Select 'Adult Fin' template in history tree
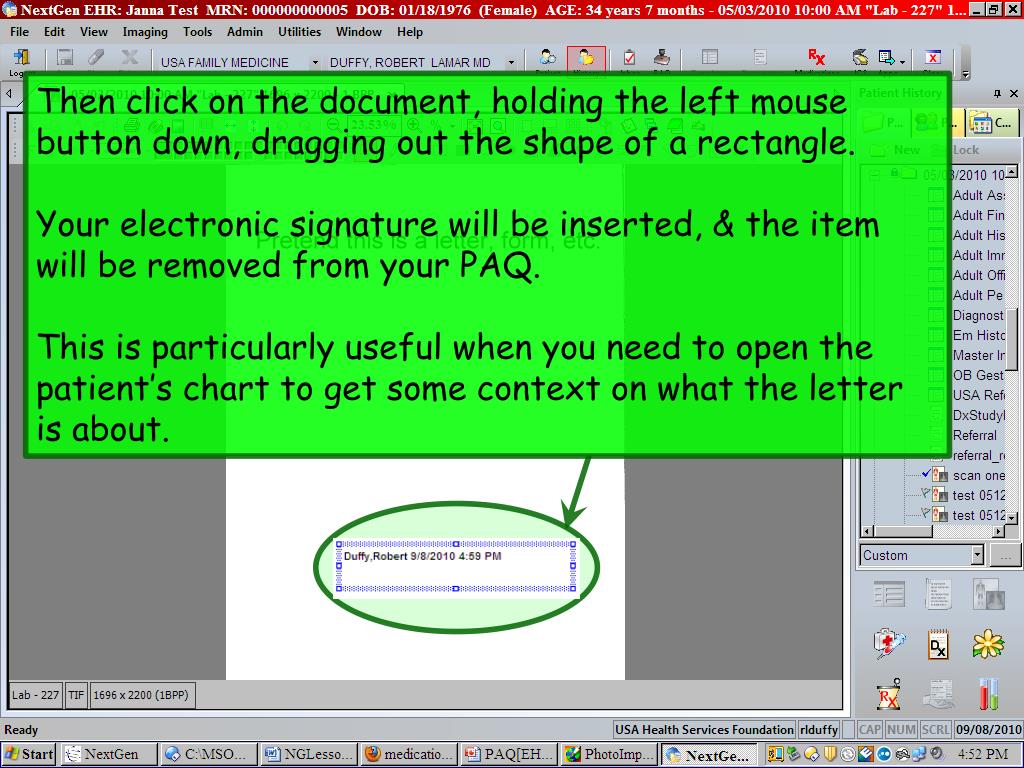Screen dimensions: 1024x768 pyautogui.click(x=978, y=215)
